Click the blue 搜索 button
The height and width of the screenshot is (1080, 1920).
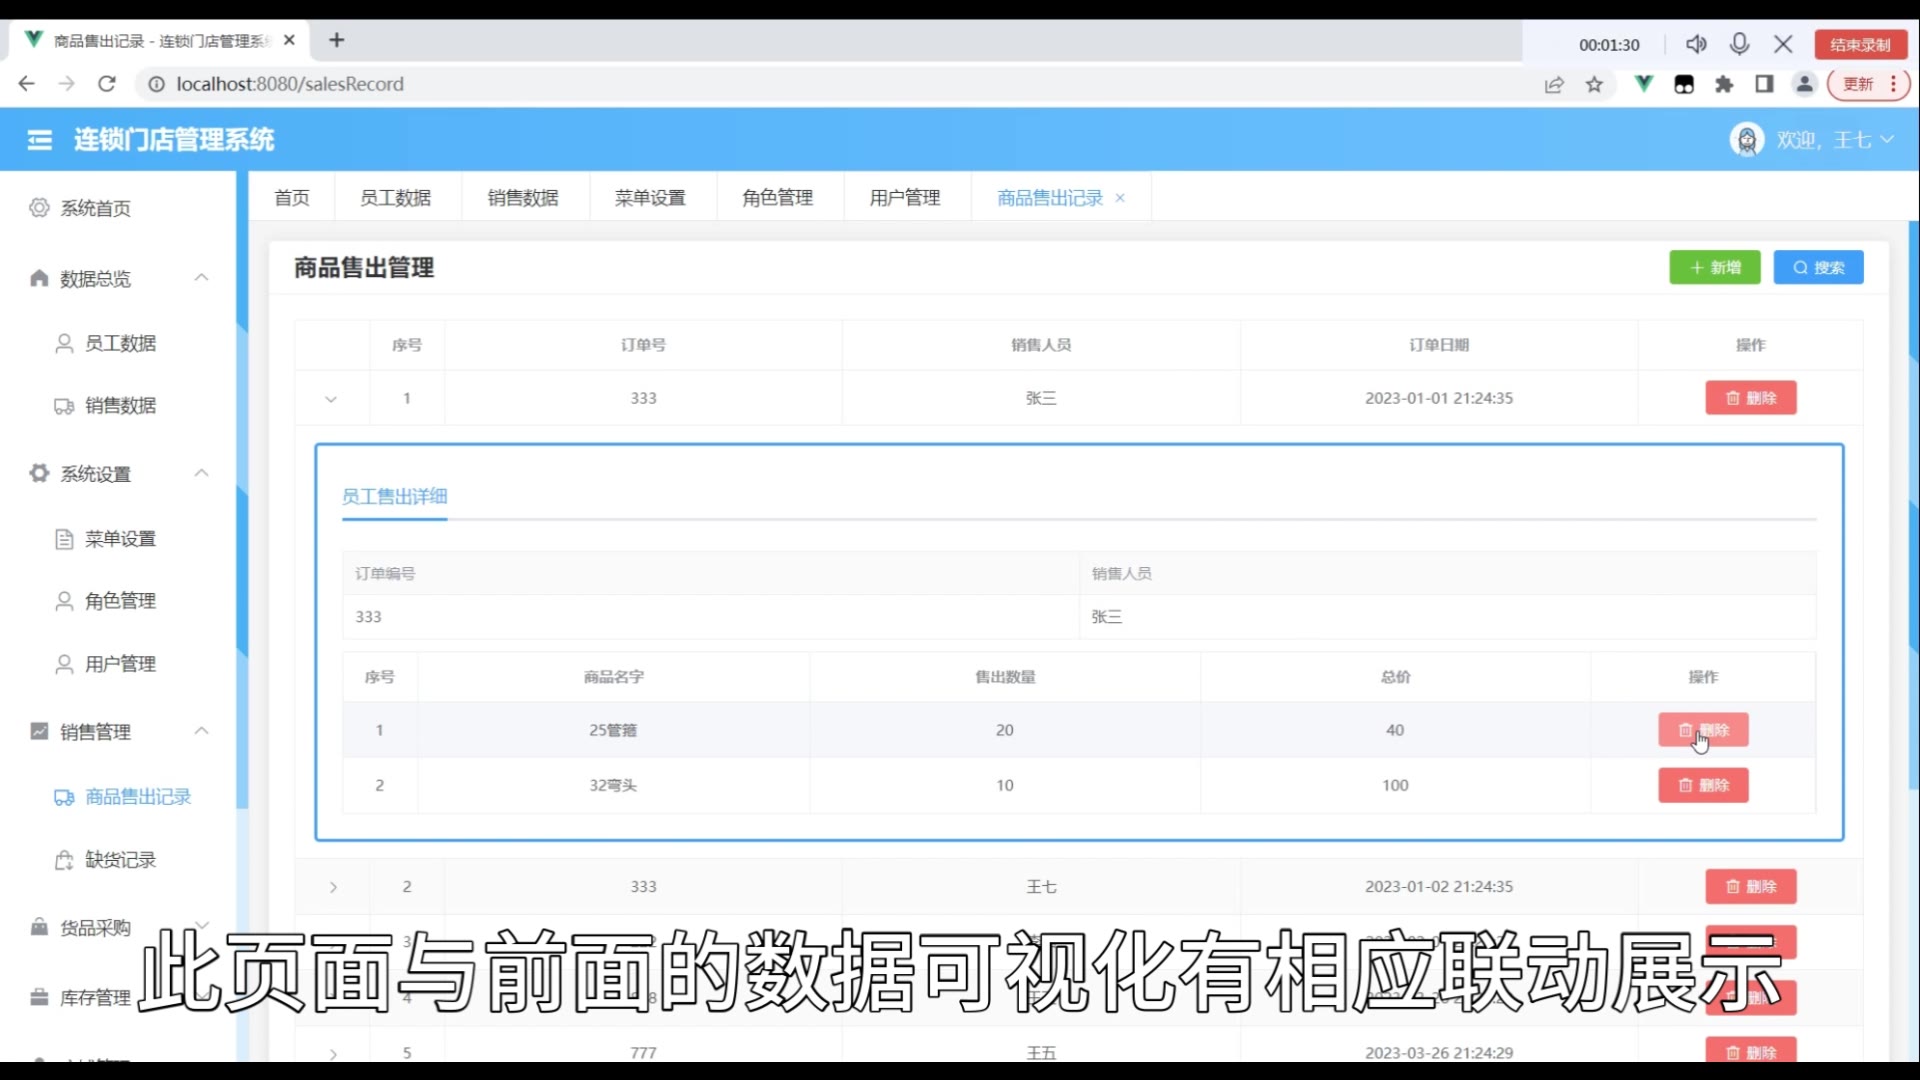click(x=1818, y=268)
